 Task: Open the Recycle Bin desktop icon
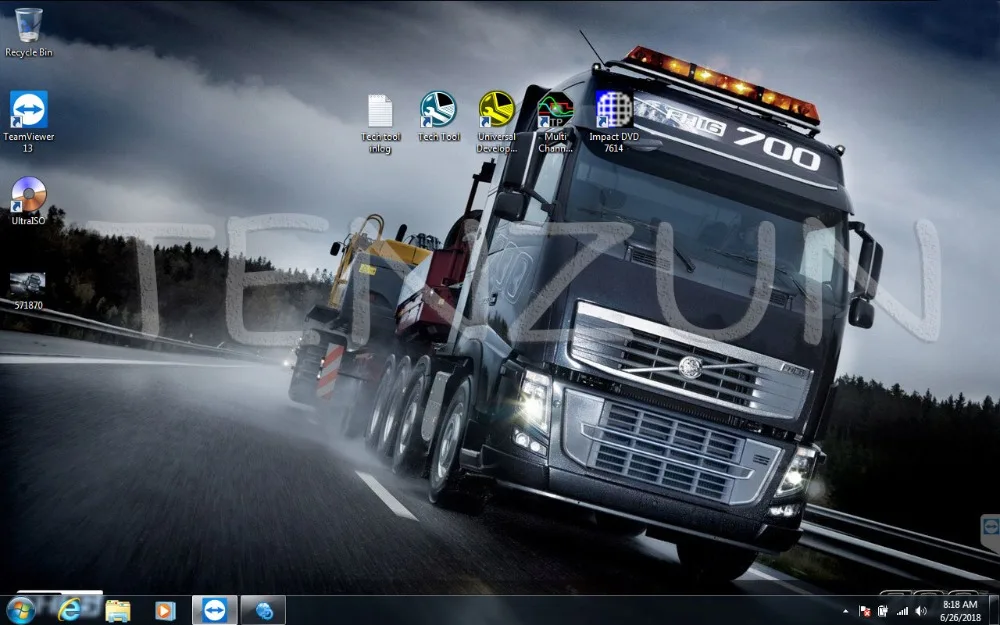29,33
